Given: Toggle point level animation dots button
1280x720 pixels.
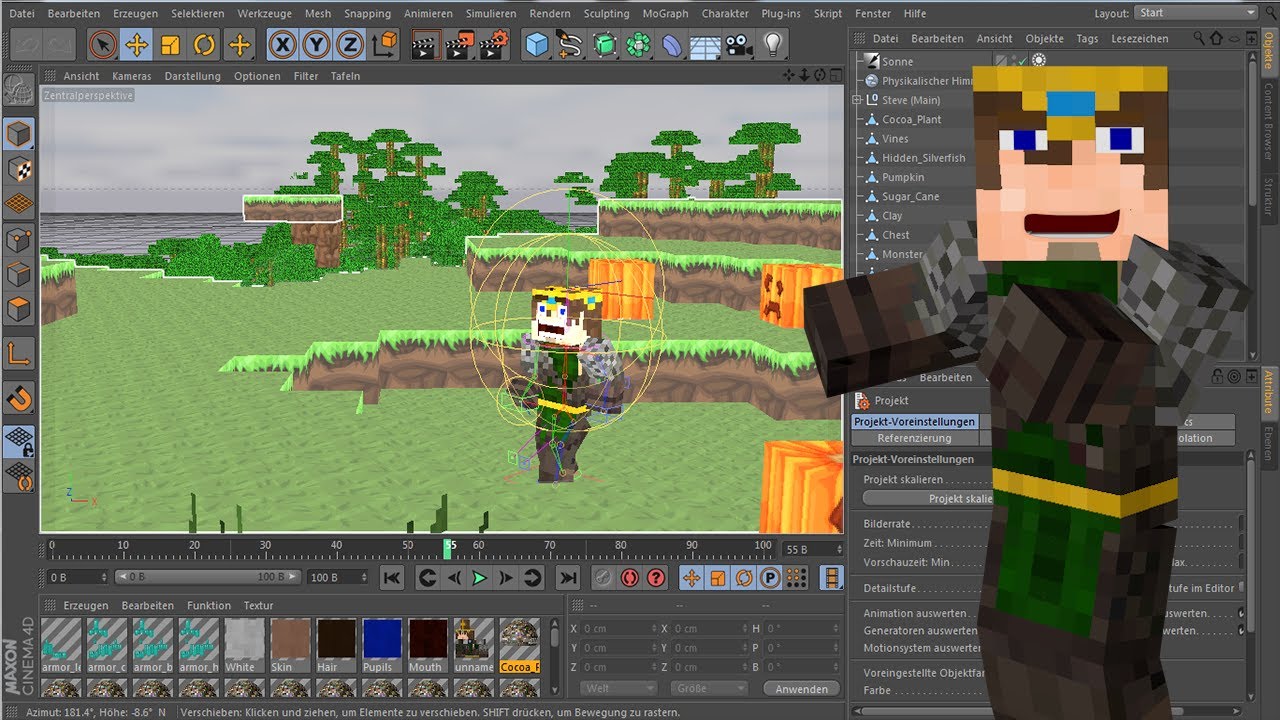Looking at the screenshot, I should click(x=796, y=577).
